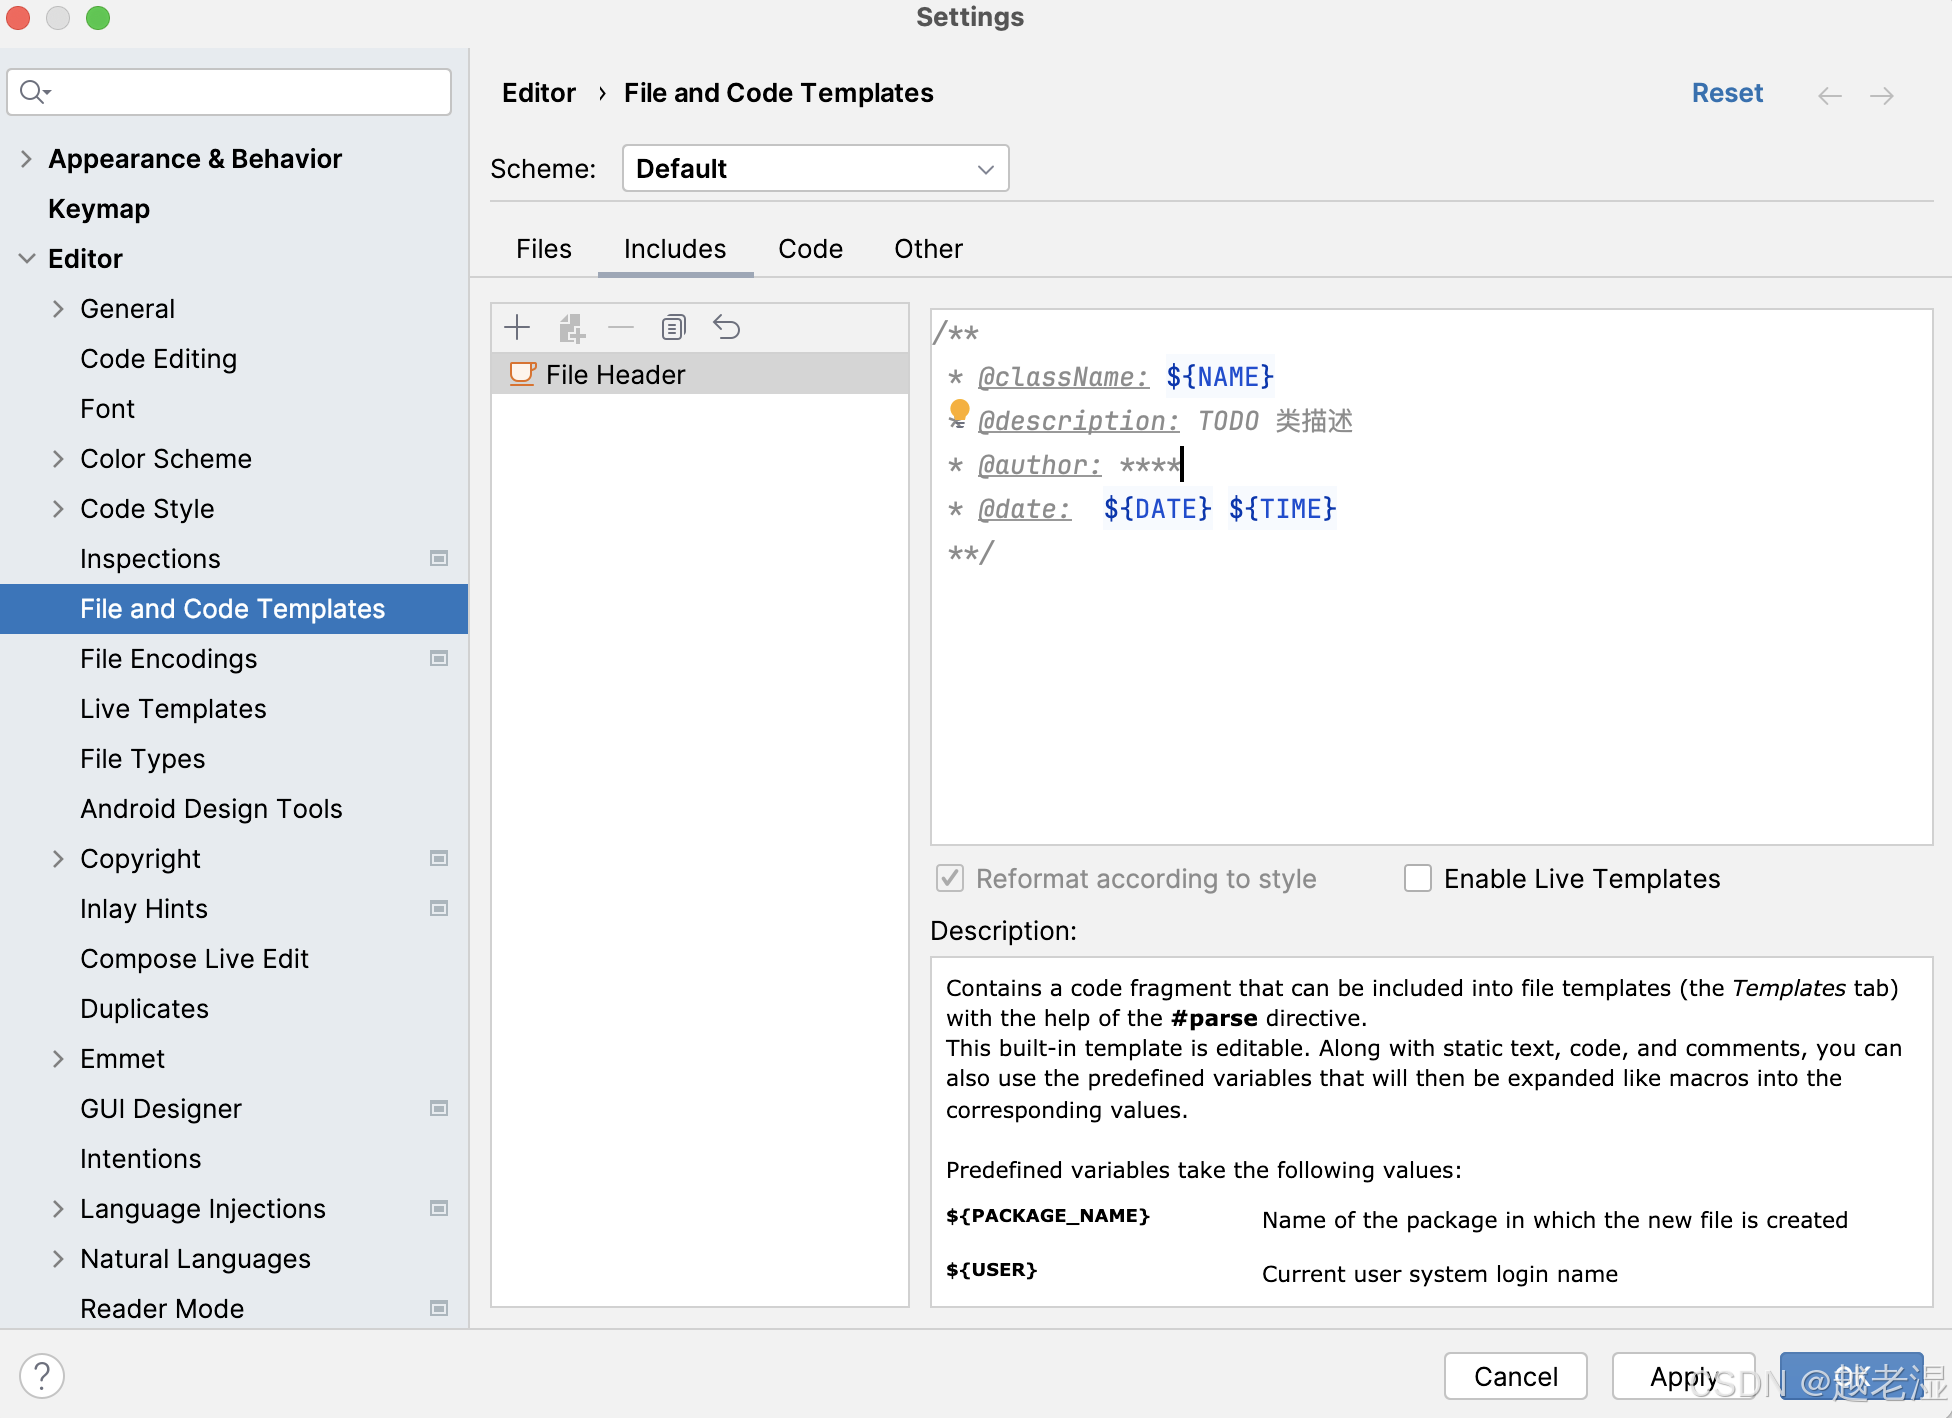
Task: Click the back navigation arrow icon
Action: coord(1829,95)
